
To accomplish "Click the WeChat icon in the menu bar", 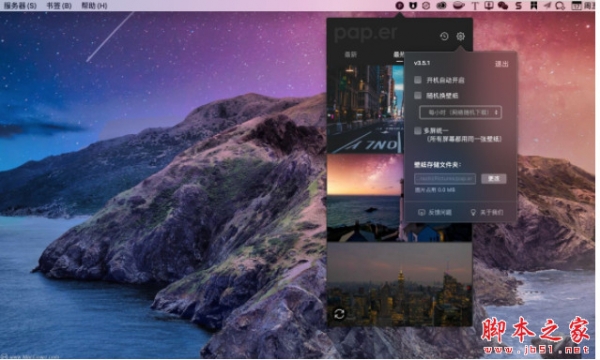I will (503, 5).
